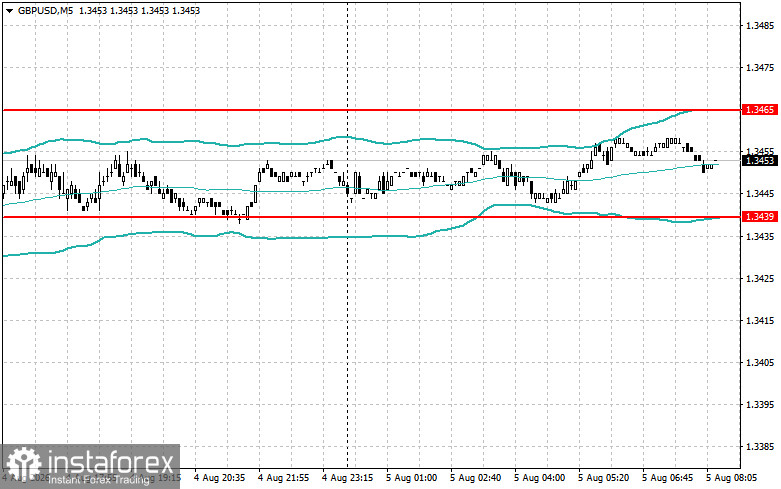The image size is (781, 489).
Task: Select the 1.3395 price scale value
Action: (760, 404)
